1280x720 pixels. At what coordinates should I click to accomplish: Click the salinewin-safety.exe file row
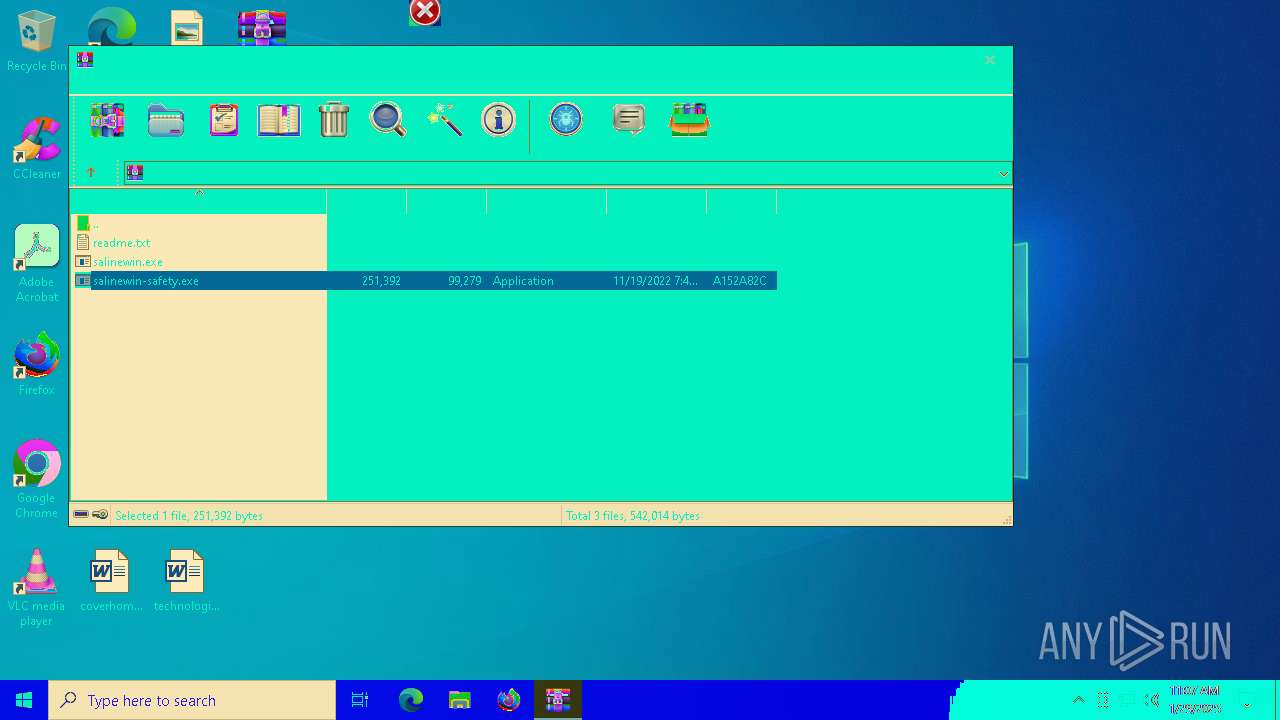pos(426,281)
